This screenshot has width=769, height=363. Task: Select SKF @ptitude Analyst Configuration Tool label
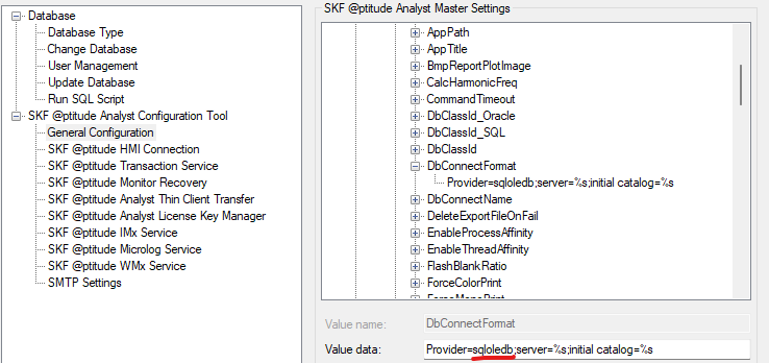(128, 116)
